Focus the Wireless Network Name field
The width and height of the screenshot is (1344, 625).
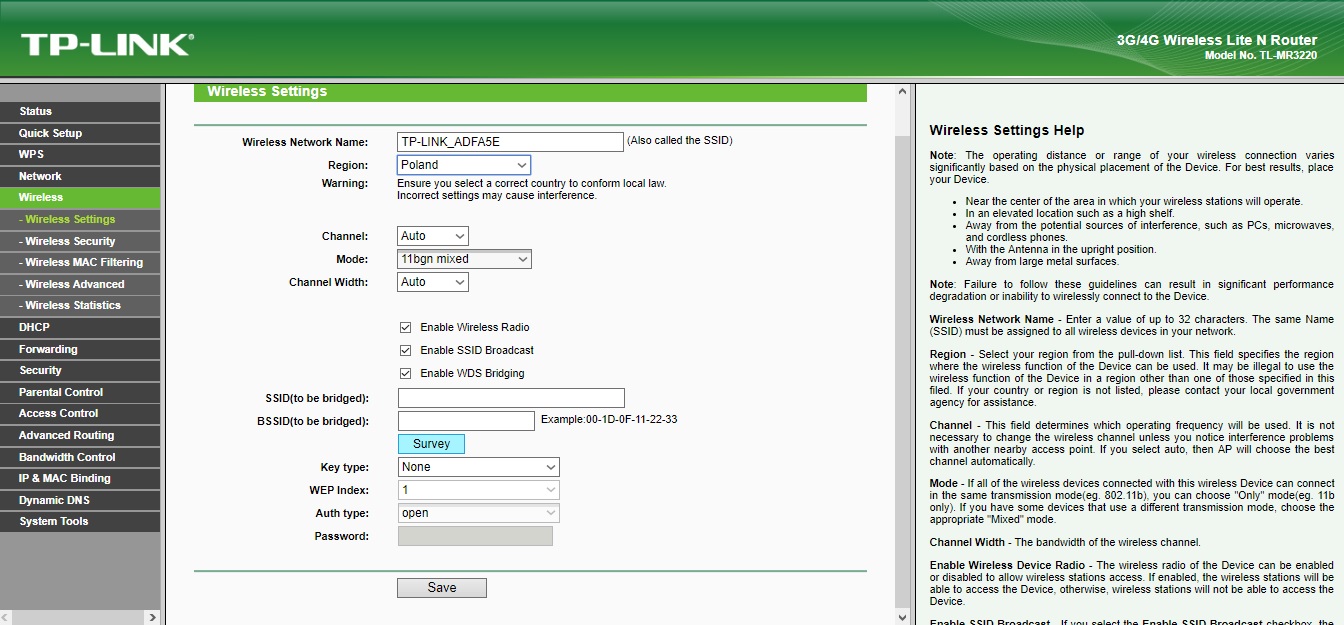coord(510,142)
